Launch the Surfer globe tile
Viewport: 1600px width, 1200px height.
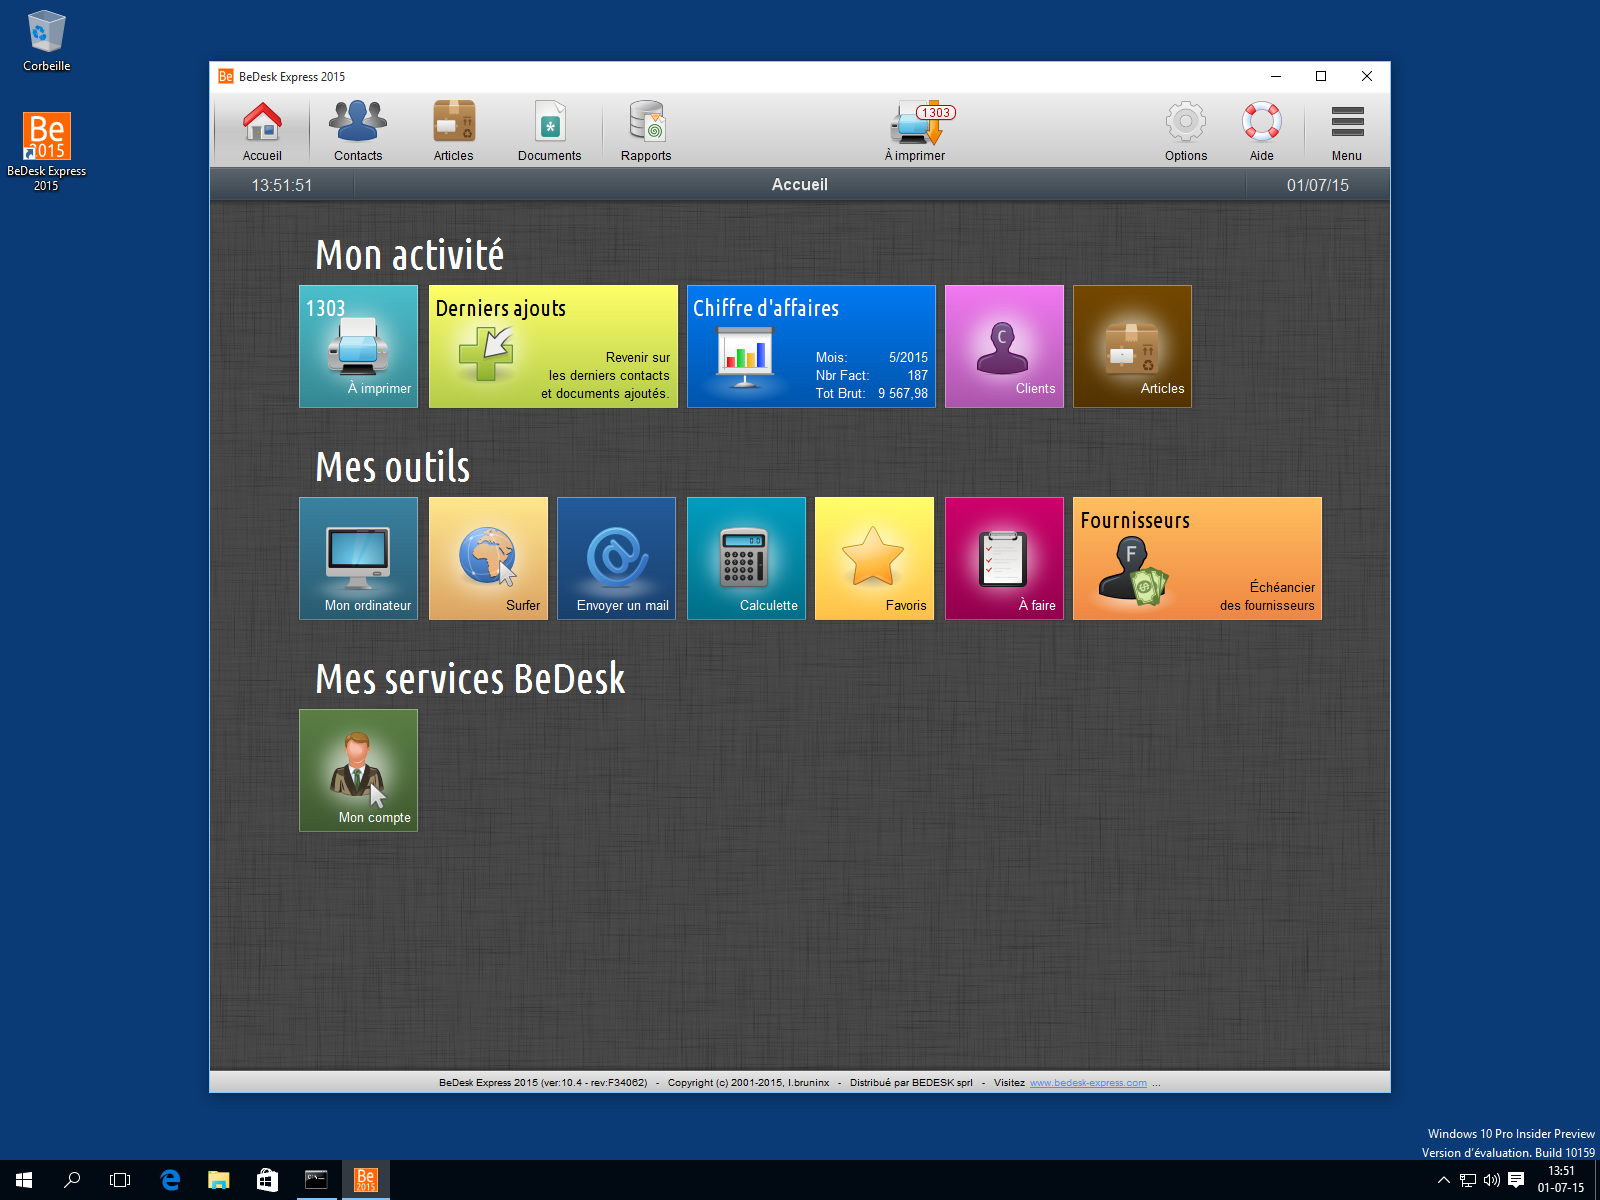[x=488, y=558]
